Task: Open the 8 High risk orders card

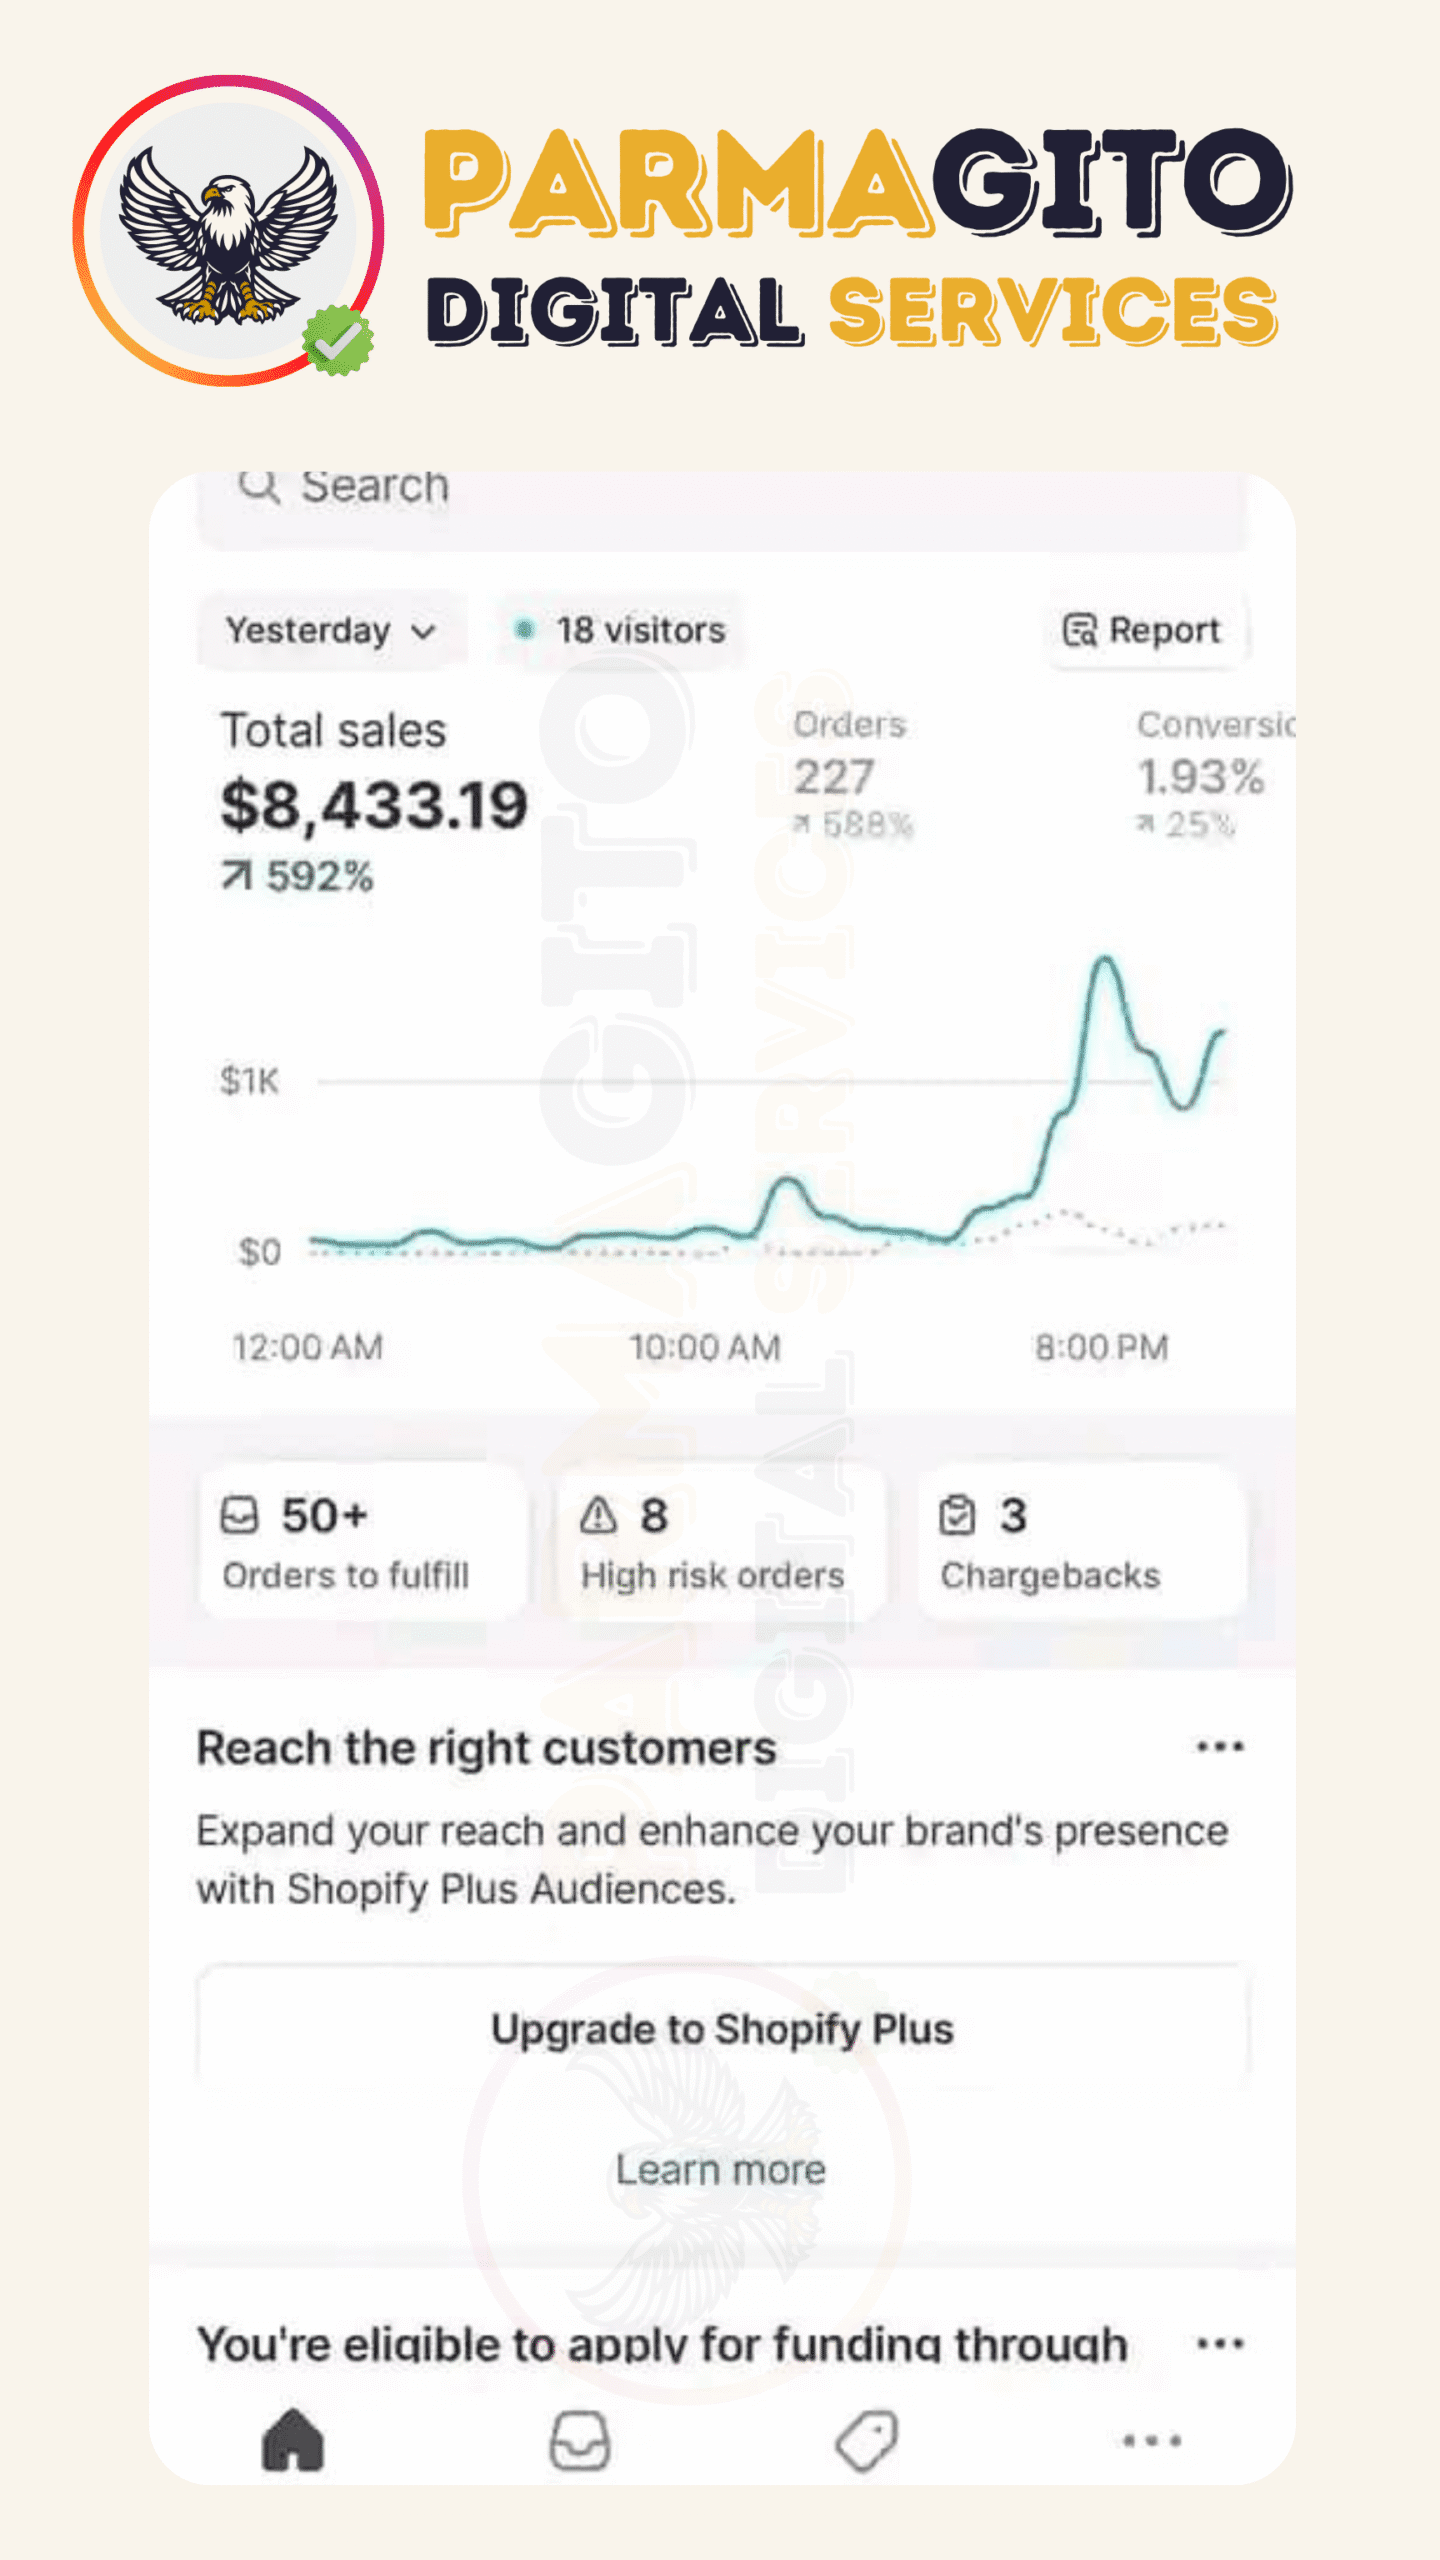Action: click(720, 1542)
